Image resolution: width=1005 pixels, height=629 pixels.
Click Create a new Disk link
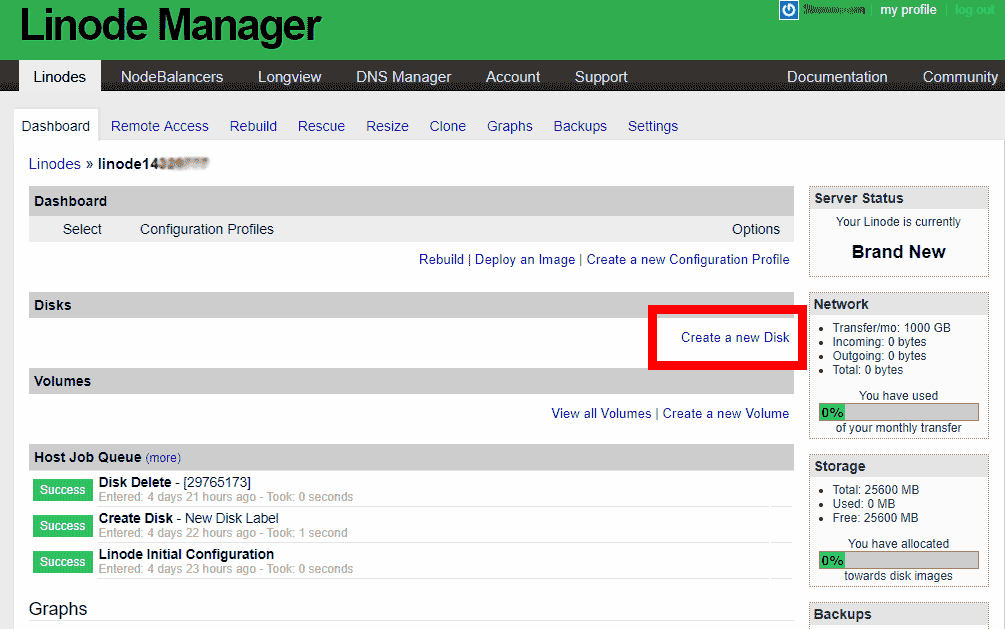pos(735,337)
